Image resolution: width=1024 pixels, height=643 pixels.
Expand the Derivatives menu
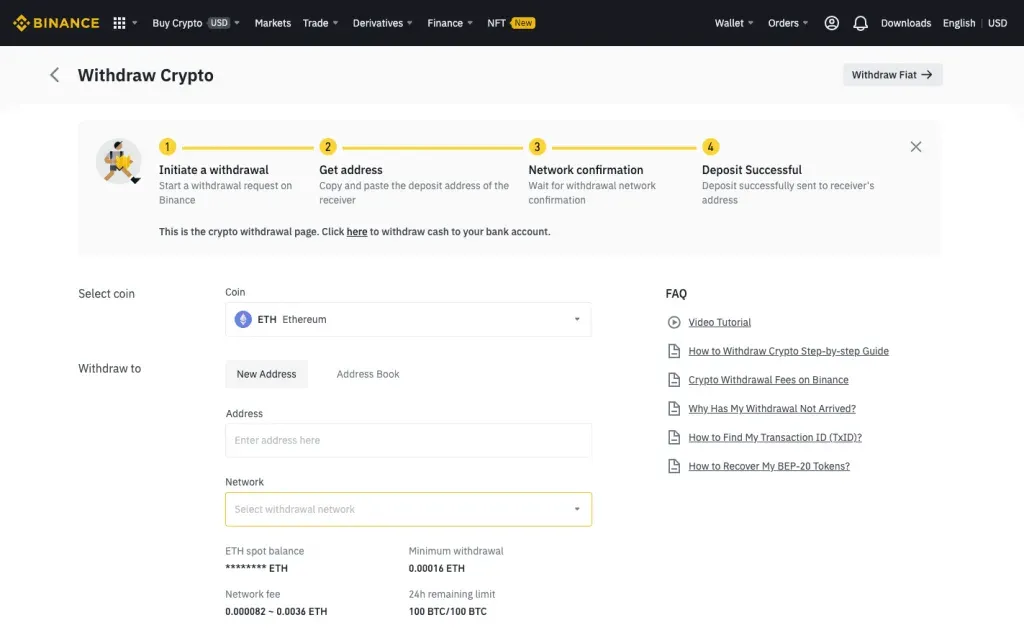pos(383,23)
